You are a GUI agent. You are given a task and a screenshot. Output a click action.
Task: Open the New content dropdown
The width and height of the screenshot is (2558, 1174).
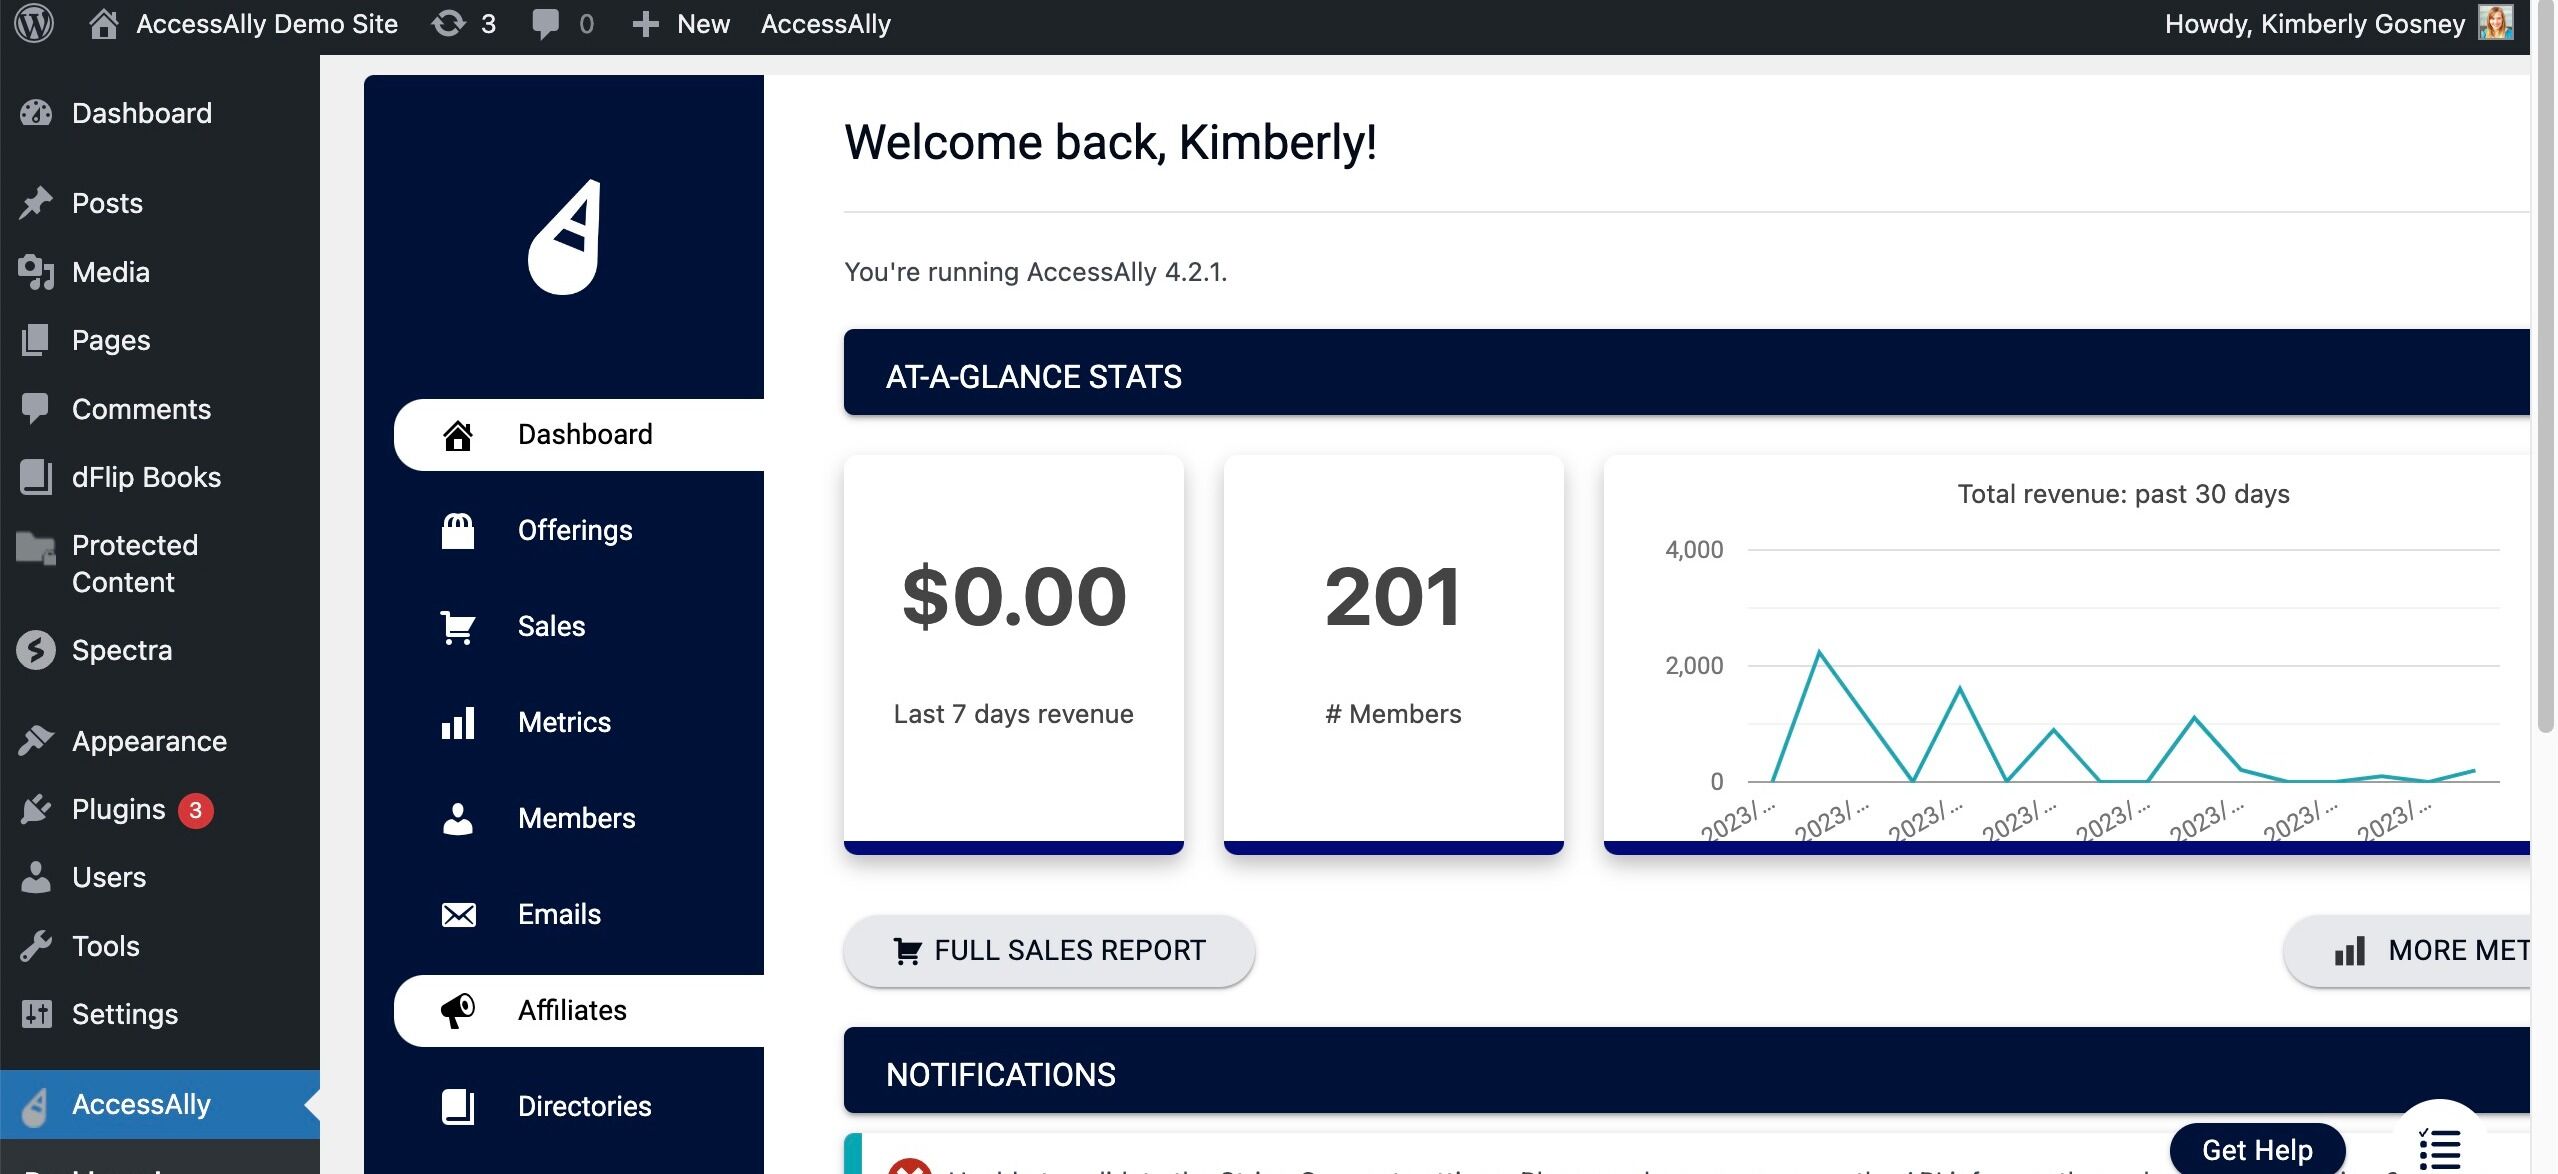click(681, 23)
